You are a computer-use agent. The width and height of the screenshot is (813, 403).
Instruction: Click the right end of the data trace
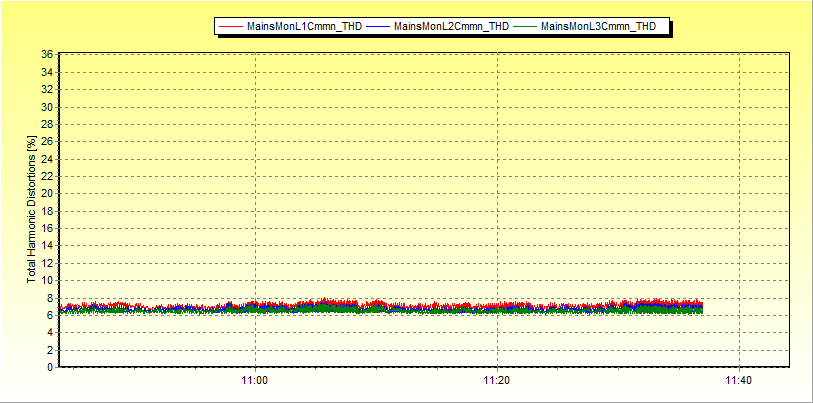pos(702,307)
